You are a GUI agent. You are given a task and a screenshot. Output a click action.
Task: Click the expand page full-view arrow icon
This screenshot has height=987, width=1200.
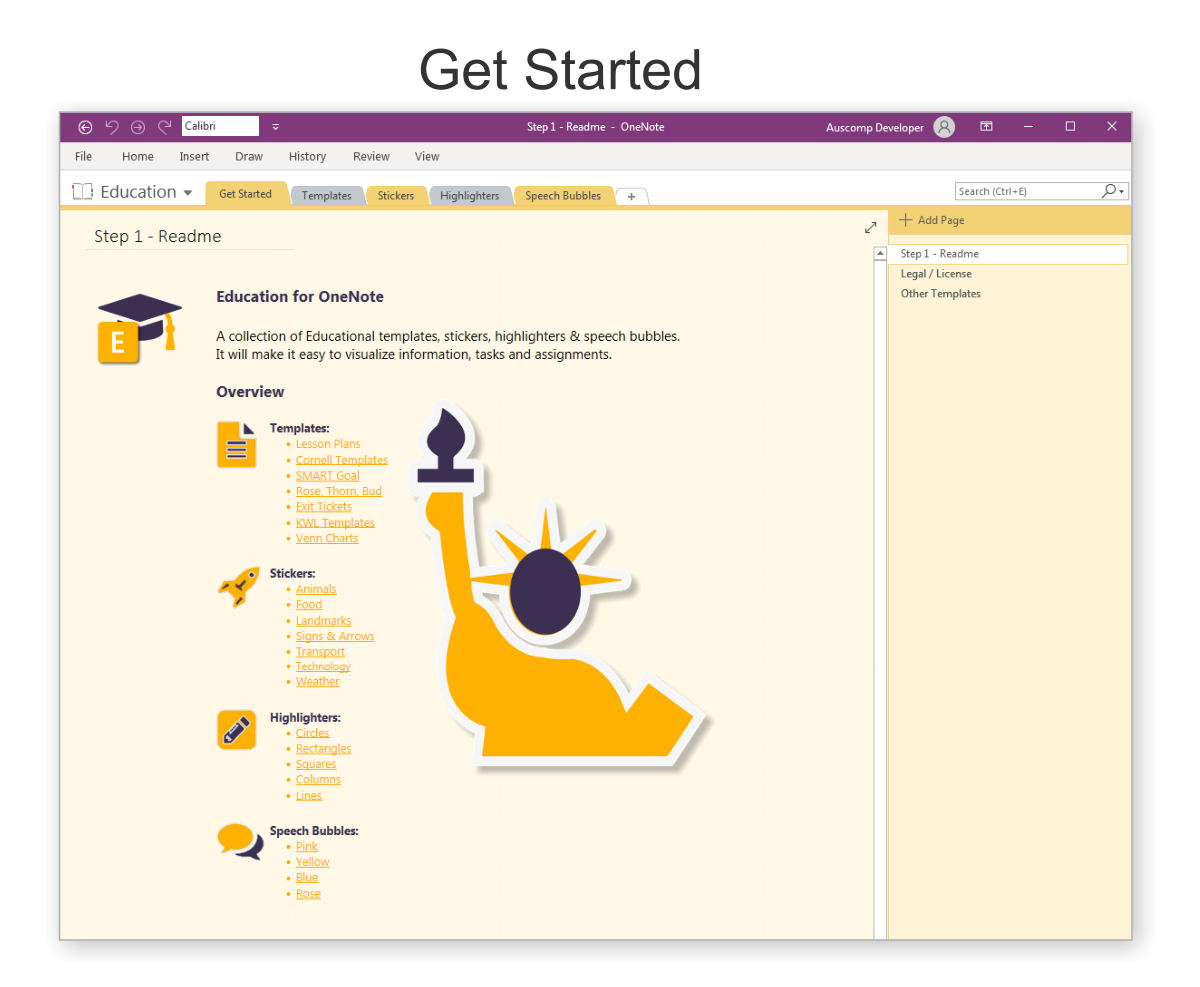point(870,228)
